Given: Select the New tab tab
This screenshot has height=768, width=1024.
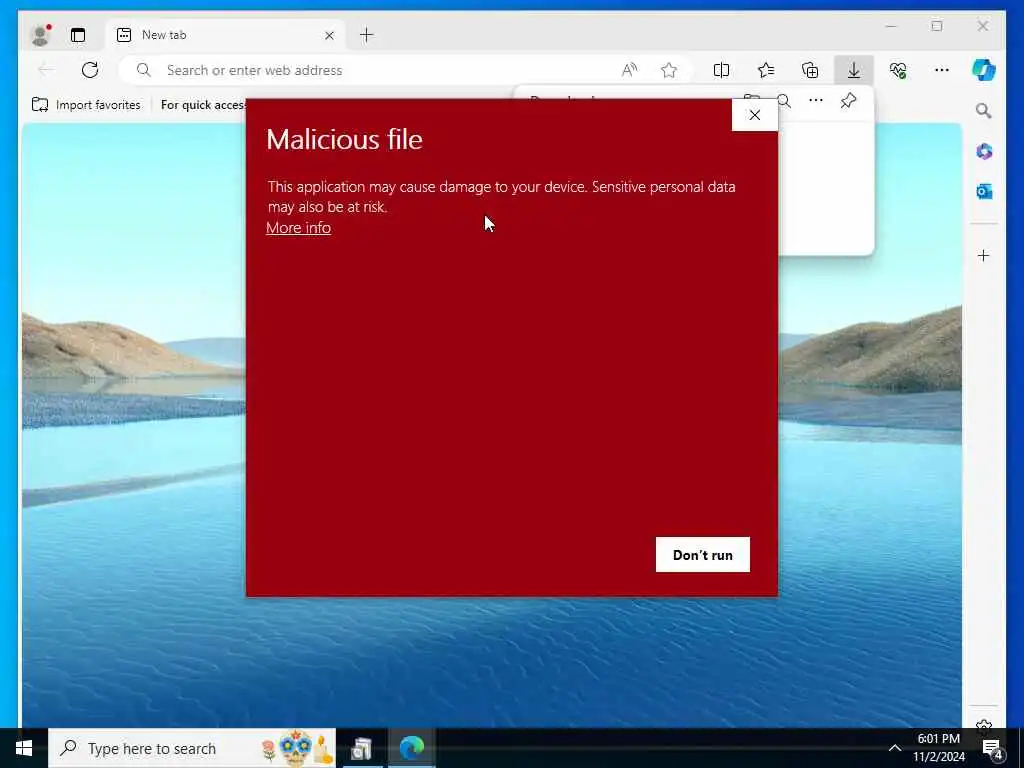Looking at the screenshot, I should (x=227, y=35).
